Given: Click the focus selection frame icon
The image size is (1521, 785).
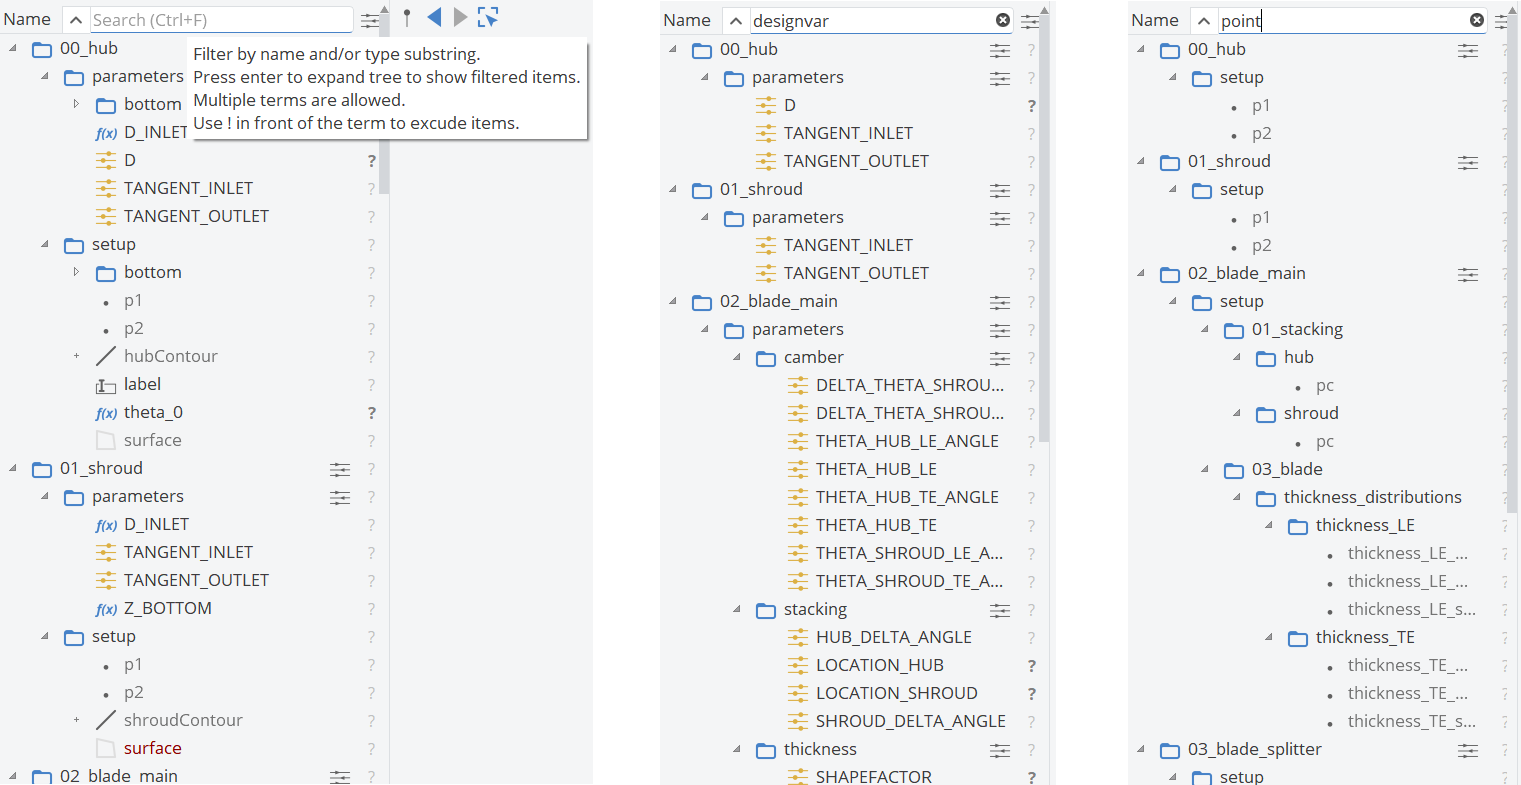Looking at the screenshot, I should 488,16.
